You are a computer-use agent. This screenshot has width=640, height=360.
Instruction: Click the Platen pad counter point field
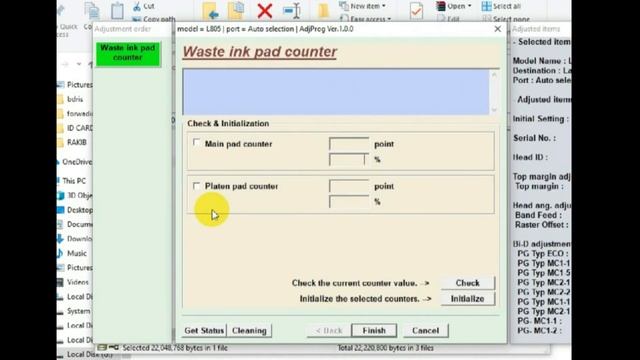point(349,186)
